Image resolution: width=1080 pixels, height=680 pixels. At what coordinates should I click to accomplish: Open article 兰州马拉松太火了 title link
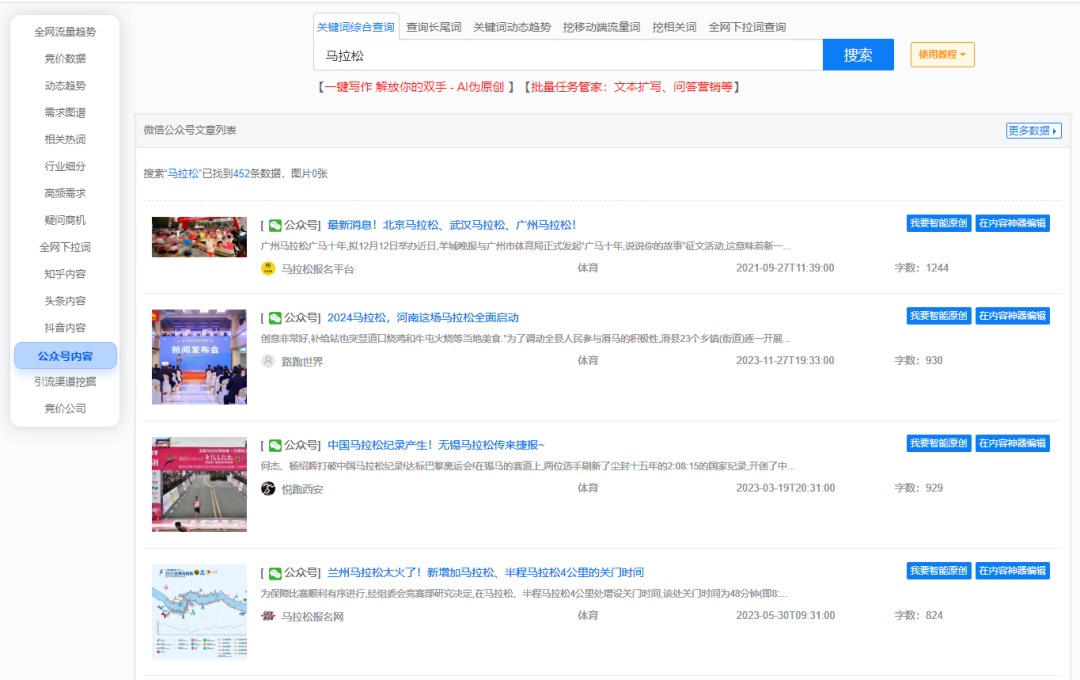[486, 573]
